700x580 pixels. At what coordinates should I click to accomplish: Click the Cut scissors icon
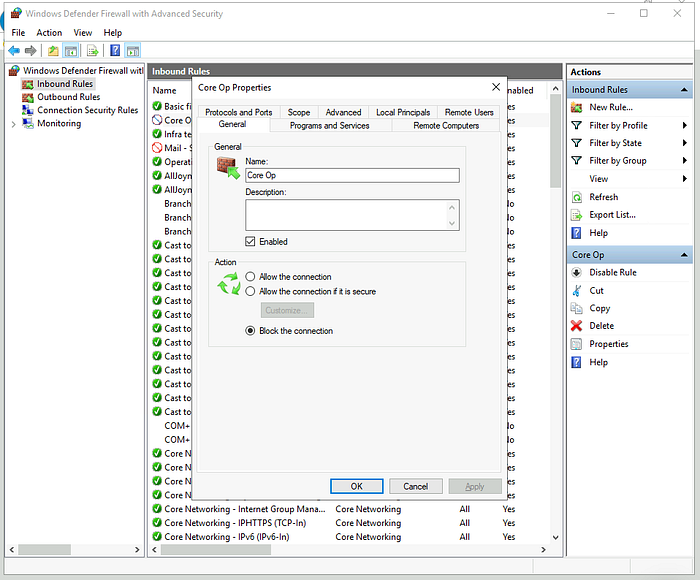pyautogui.click(x=576, y=291)
